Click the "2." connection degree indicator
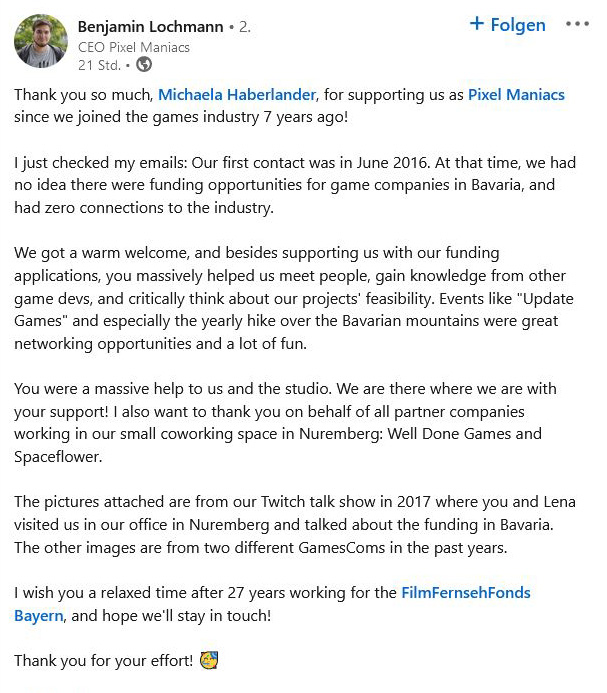607x693 pixels. coord(245,27)
